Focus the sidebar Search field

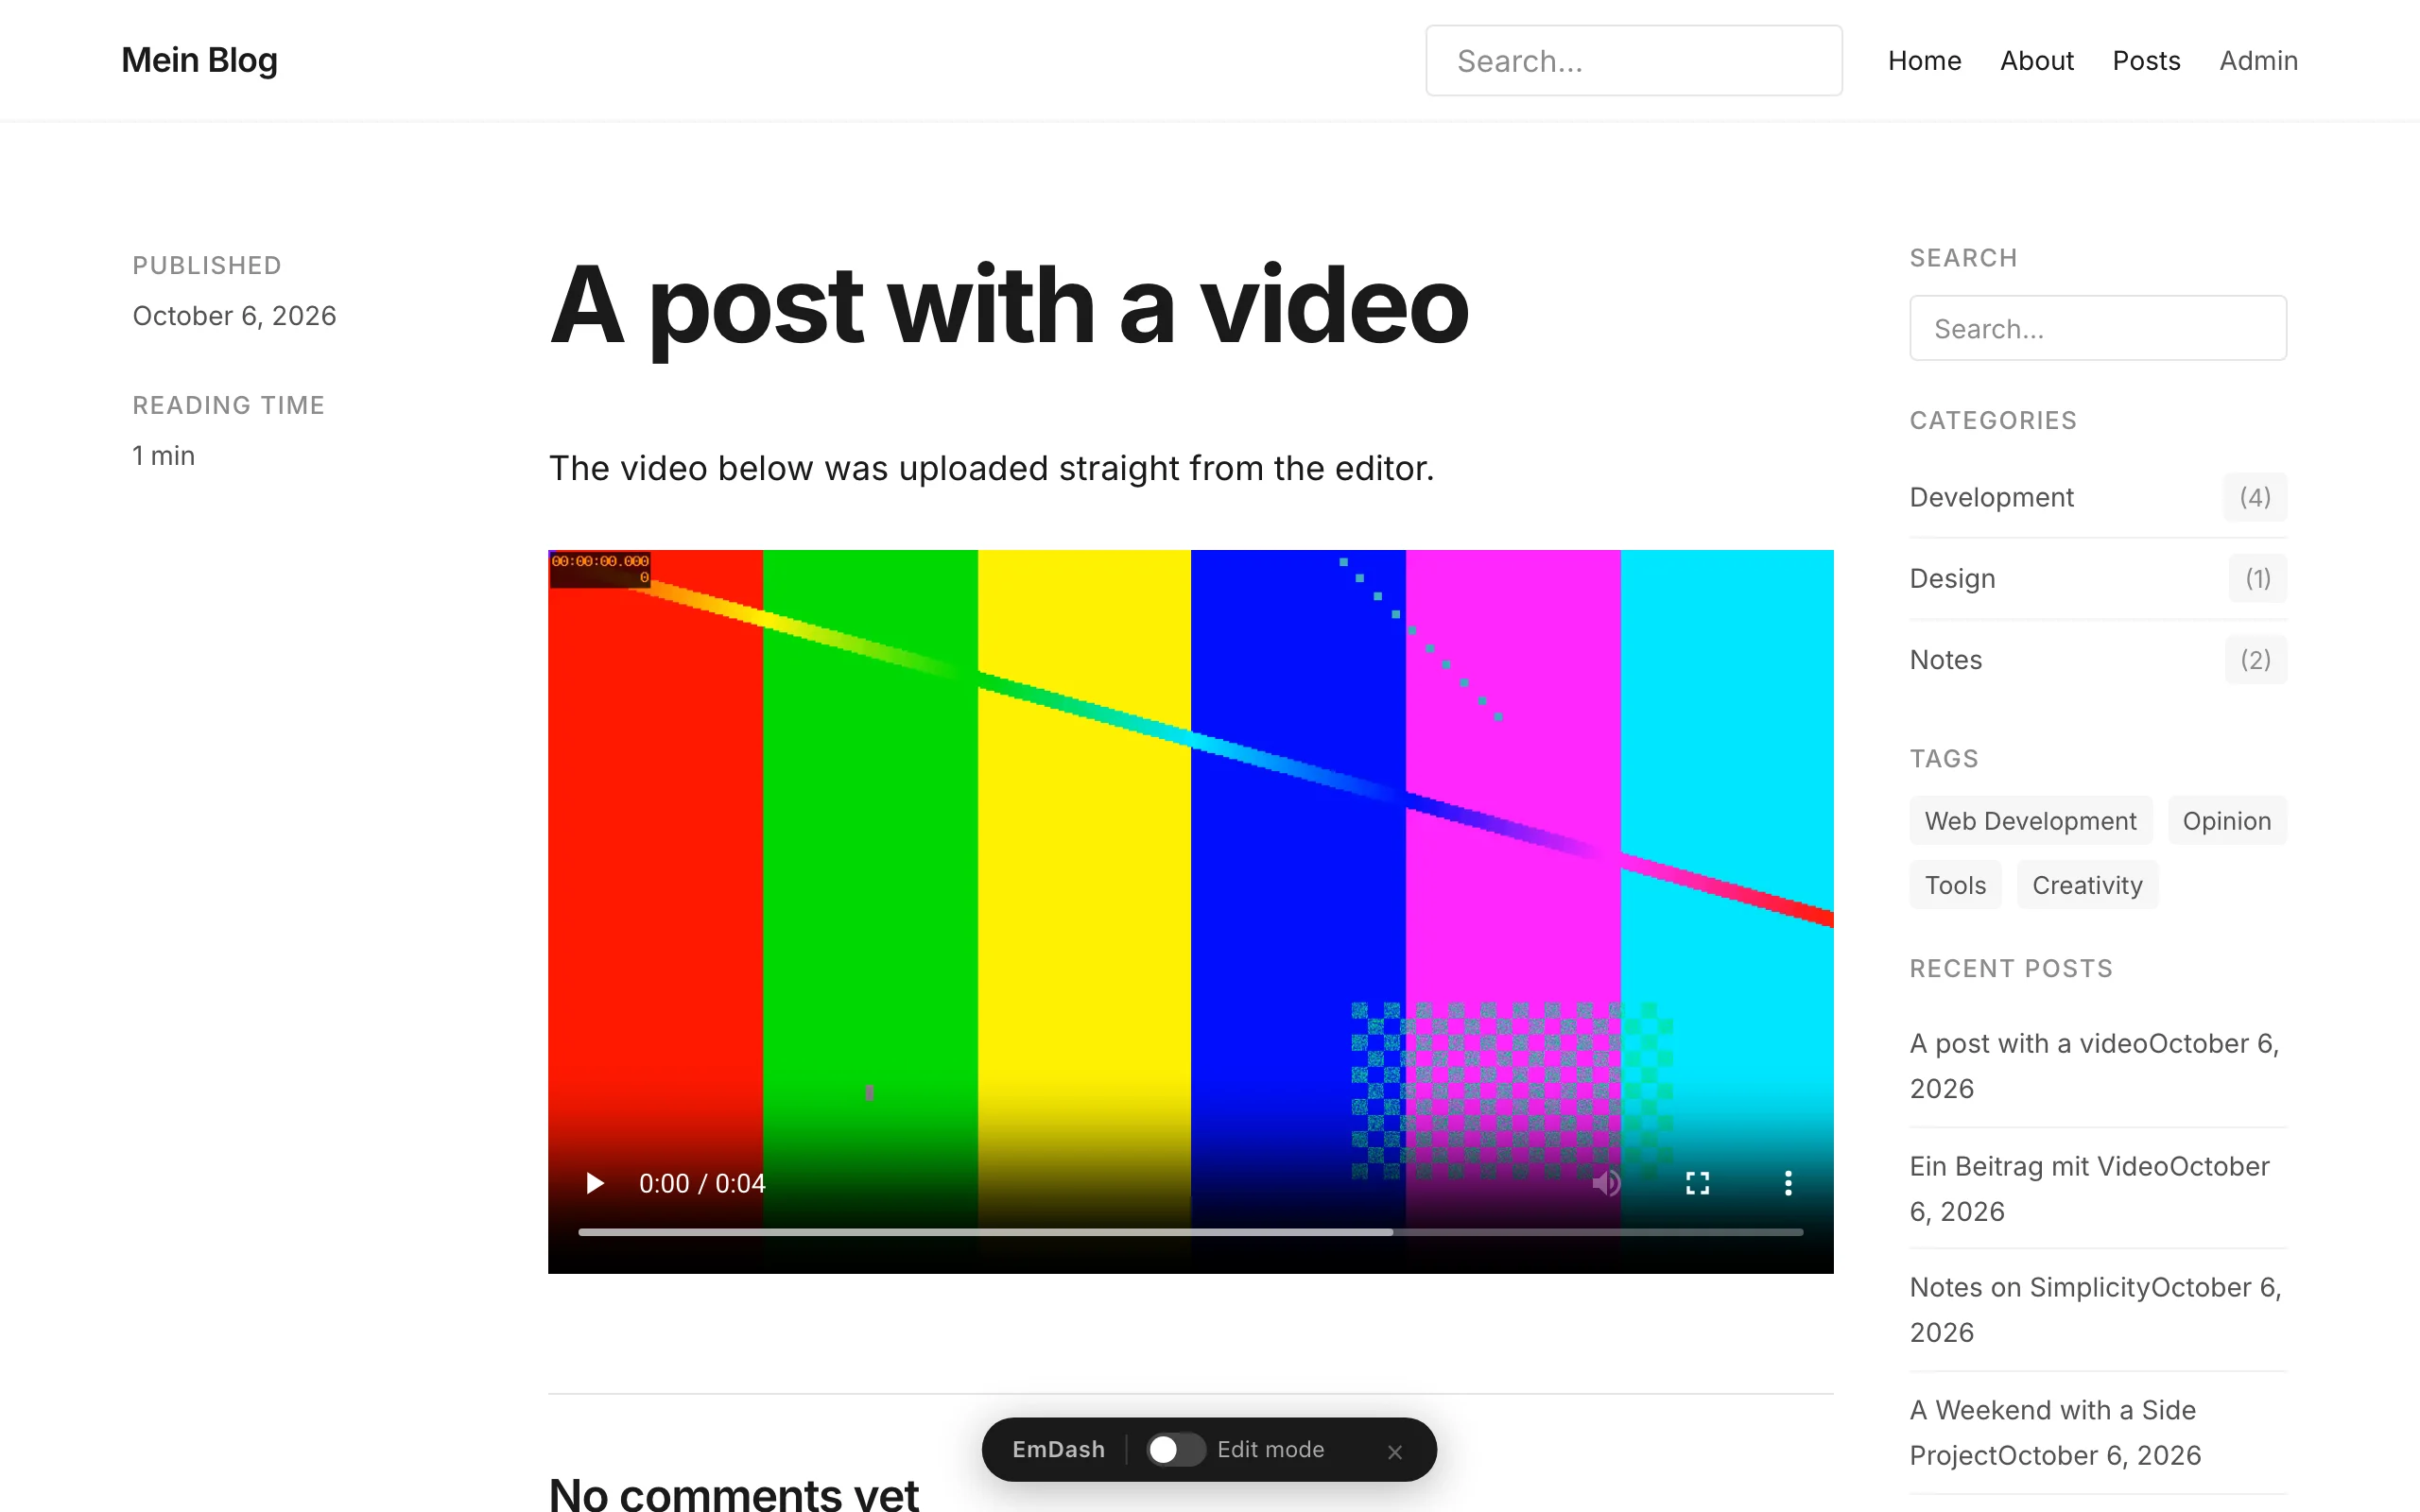coord(2098,328)
